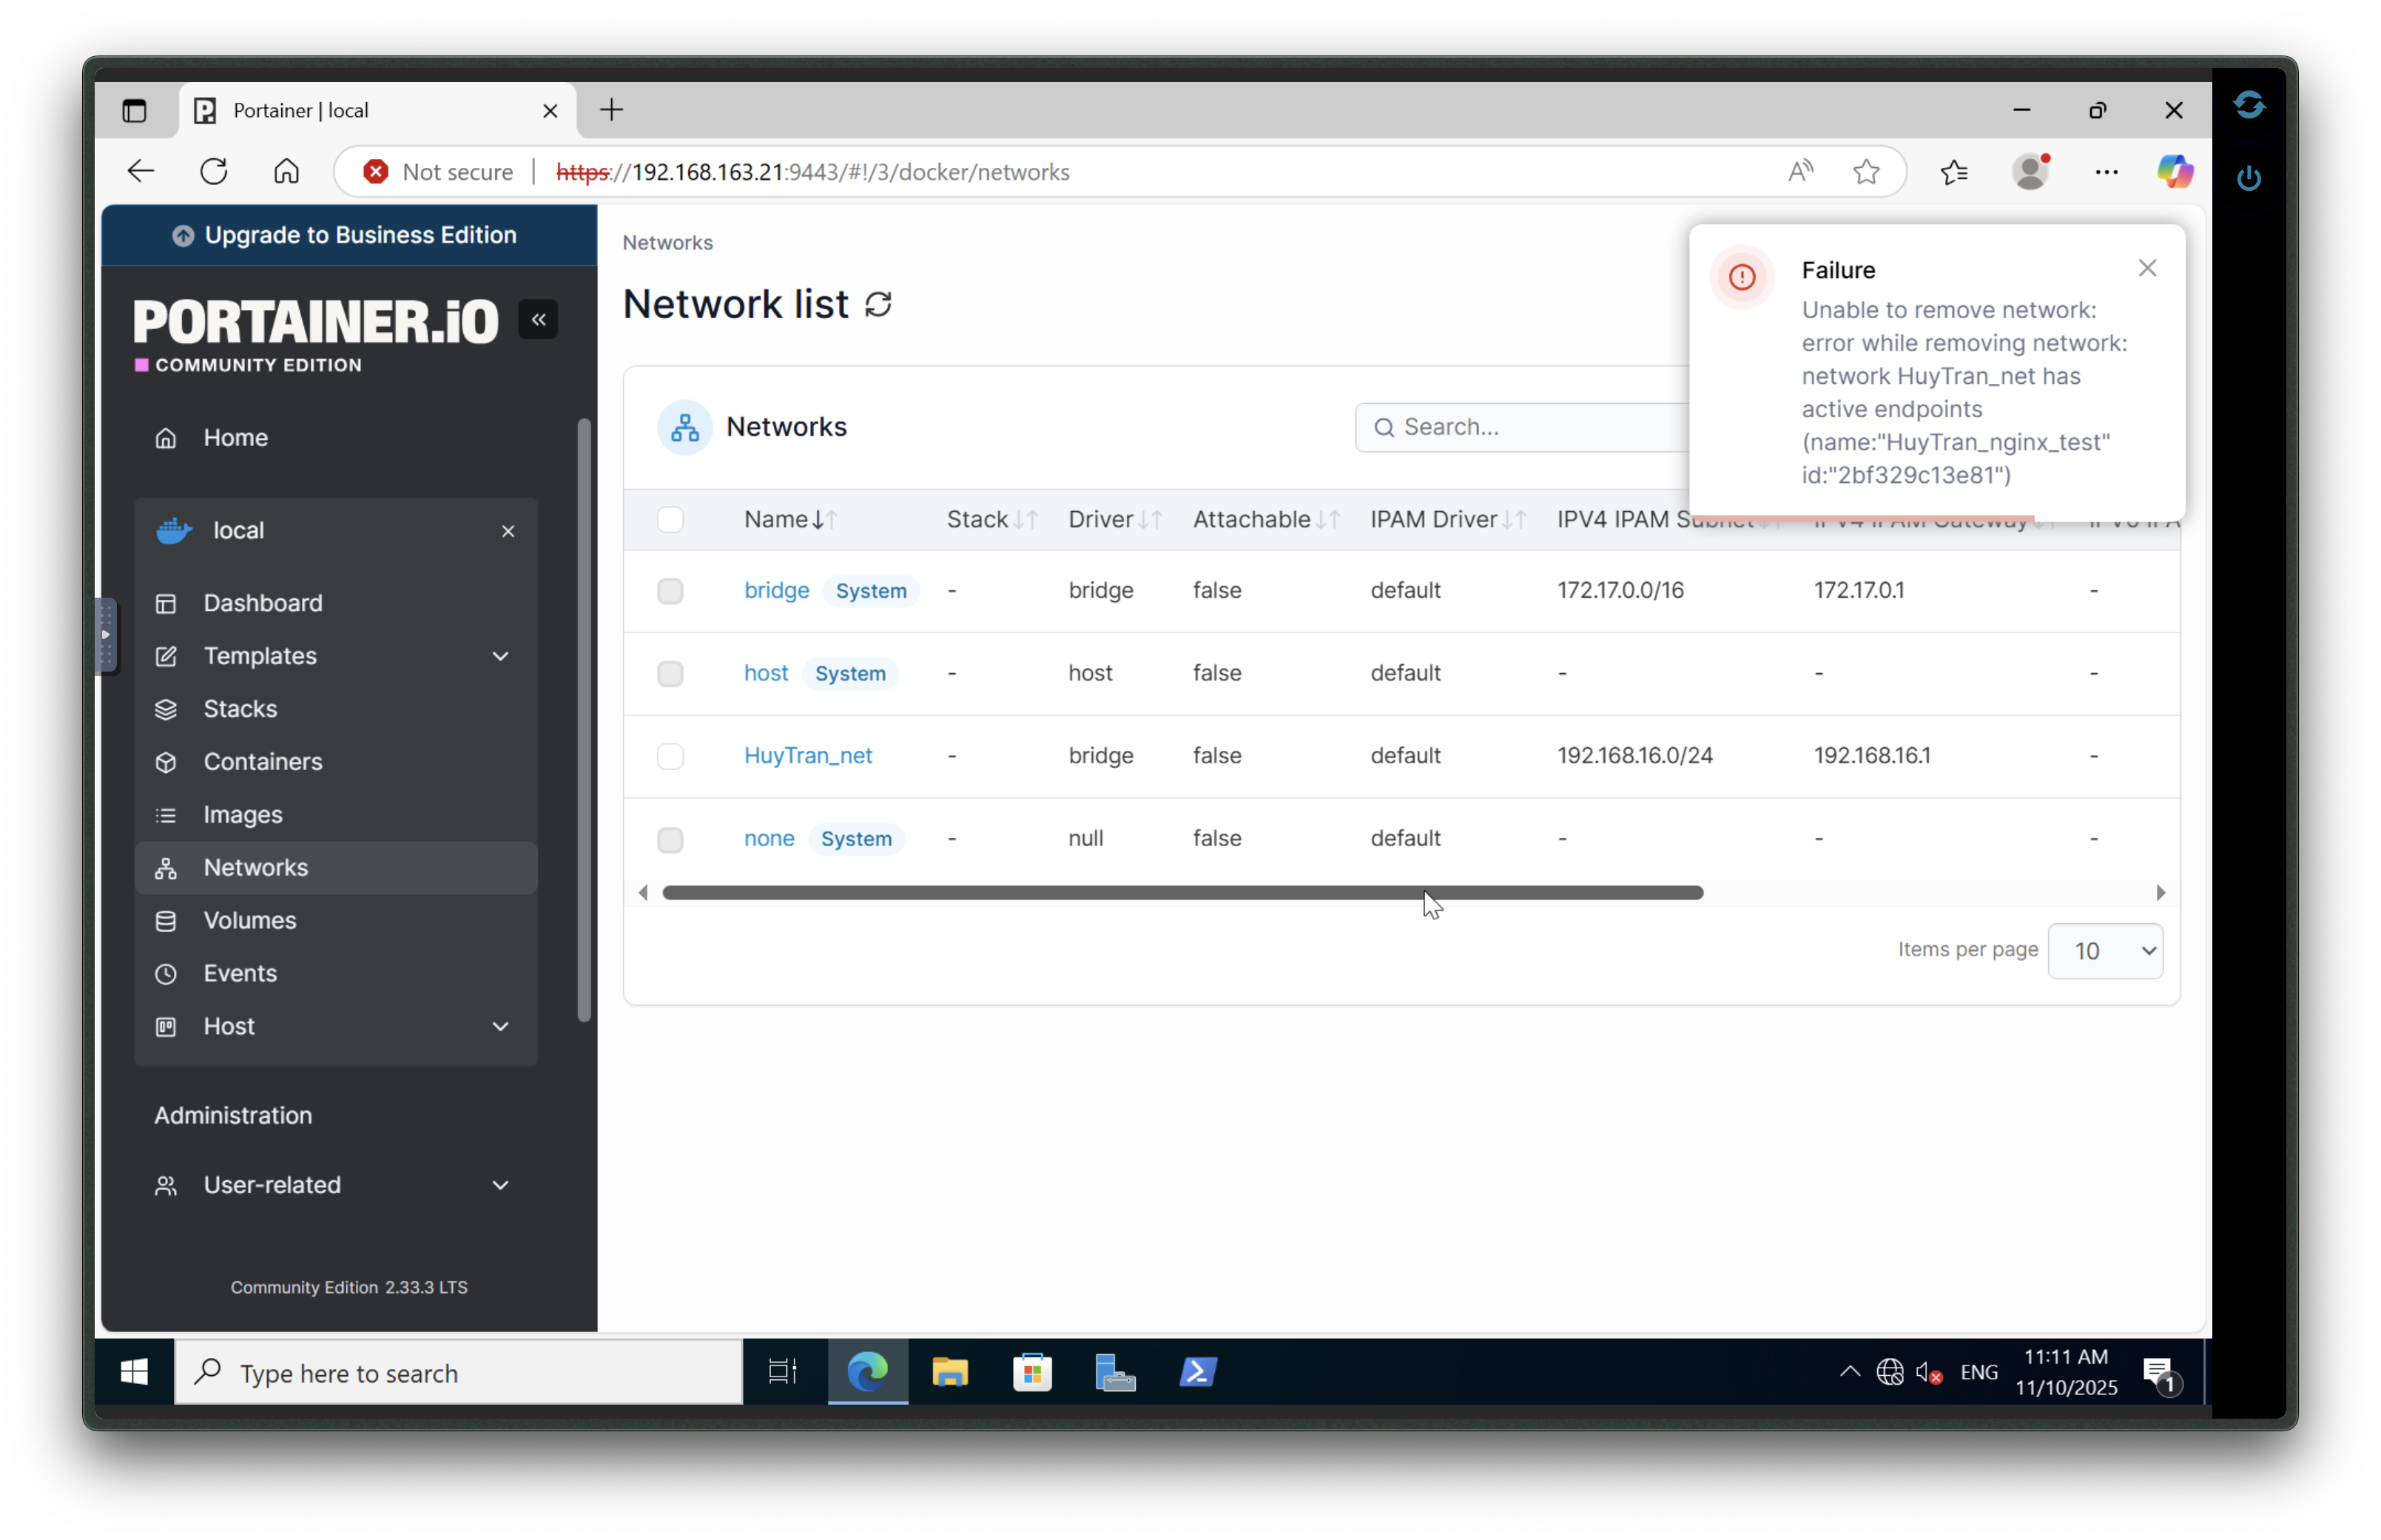This screenshot has width=2381, height=1540.
Task: Open the HuyTran_net network link
Action: coord(807,756)
